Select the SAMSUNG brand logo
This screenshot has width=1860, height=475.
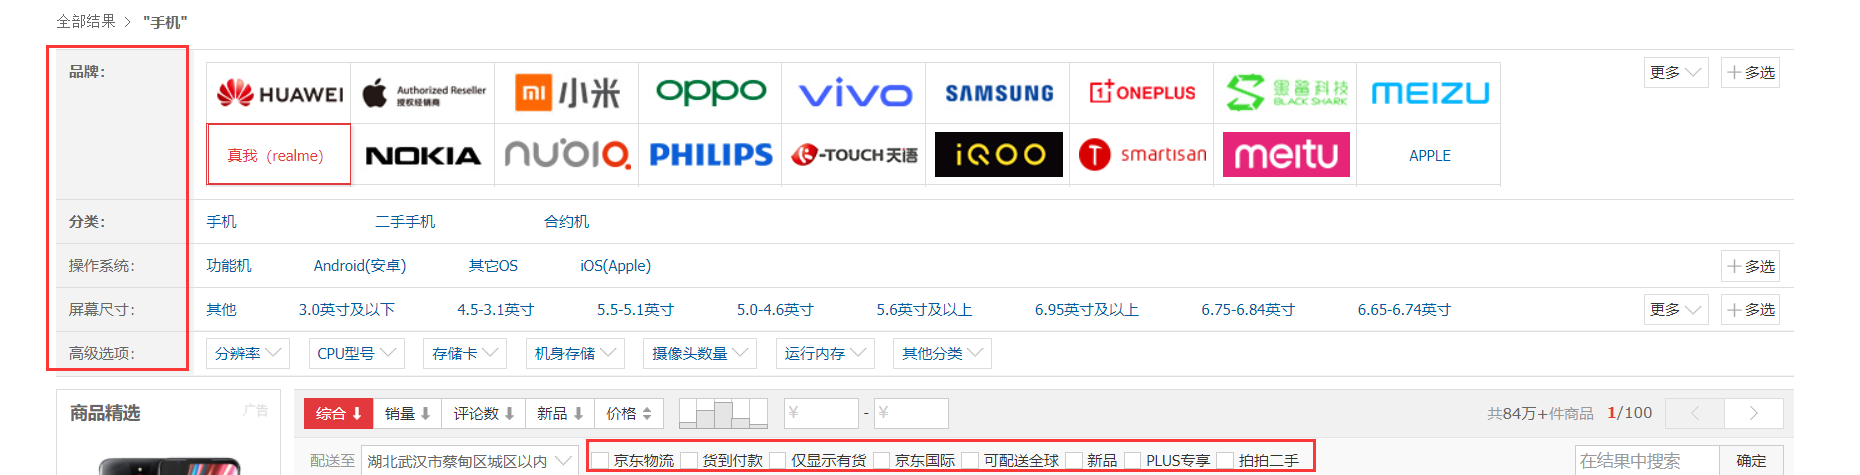(x=999, y=93)
